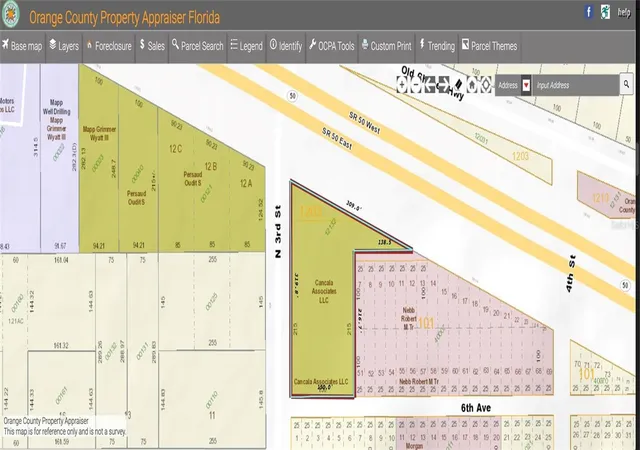This screenshot has height=450, width=640.
Task: Select parcel labeled 12 B
Action: (211, 167)
